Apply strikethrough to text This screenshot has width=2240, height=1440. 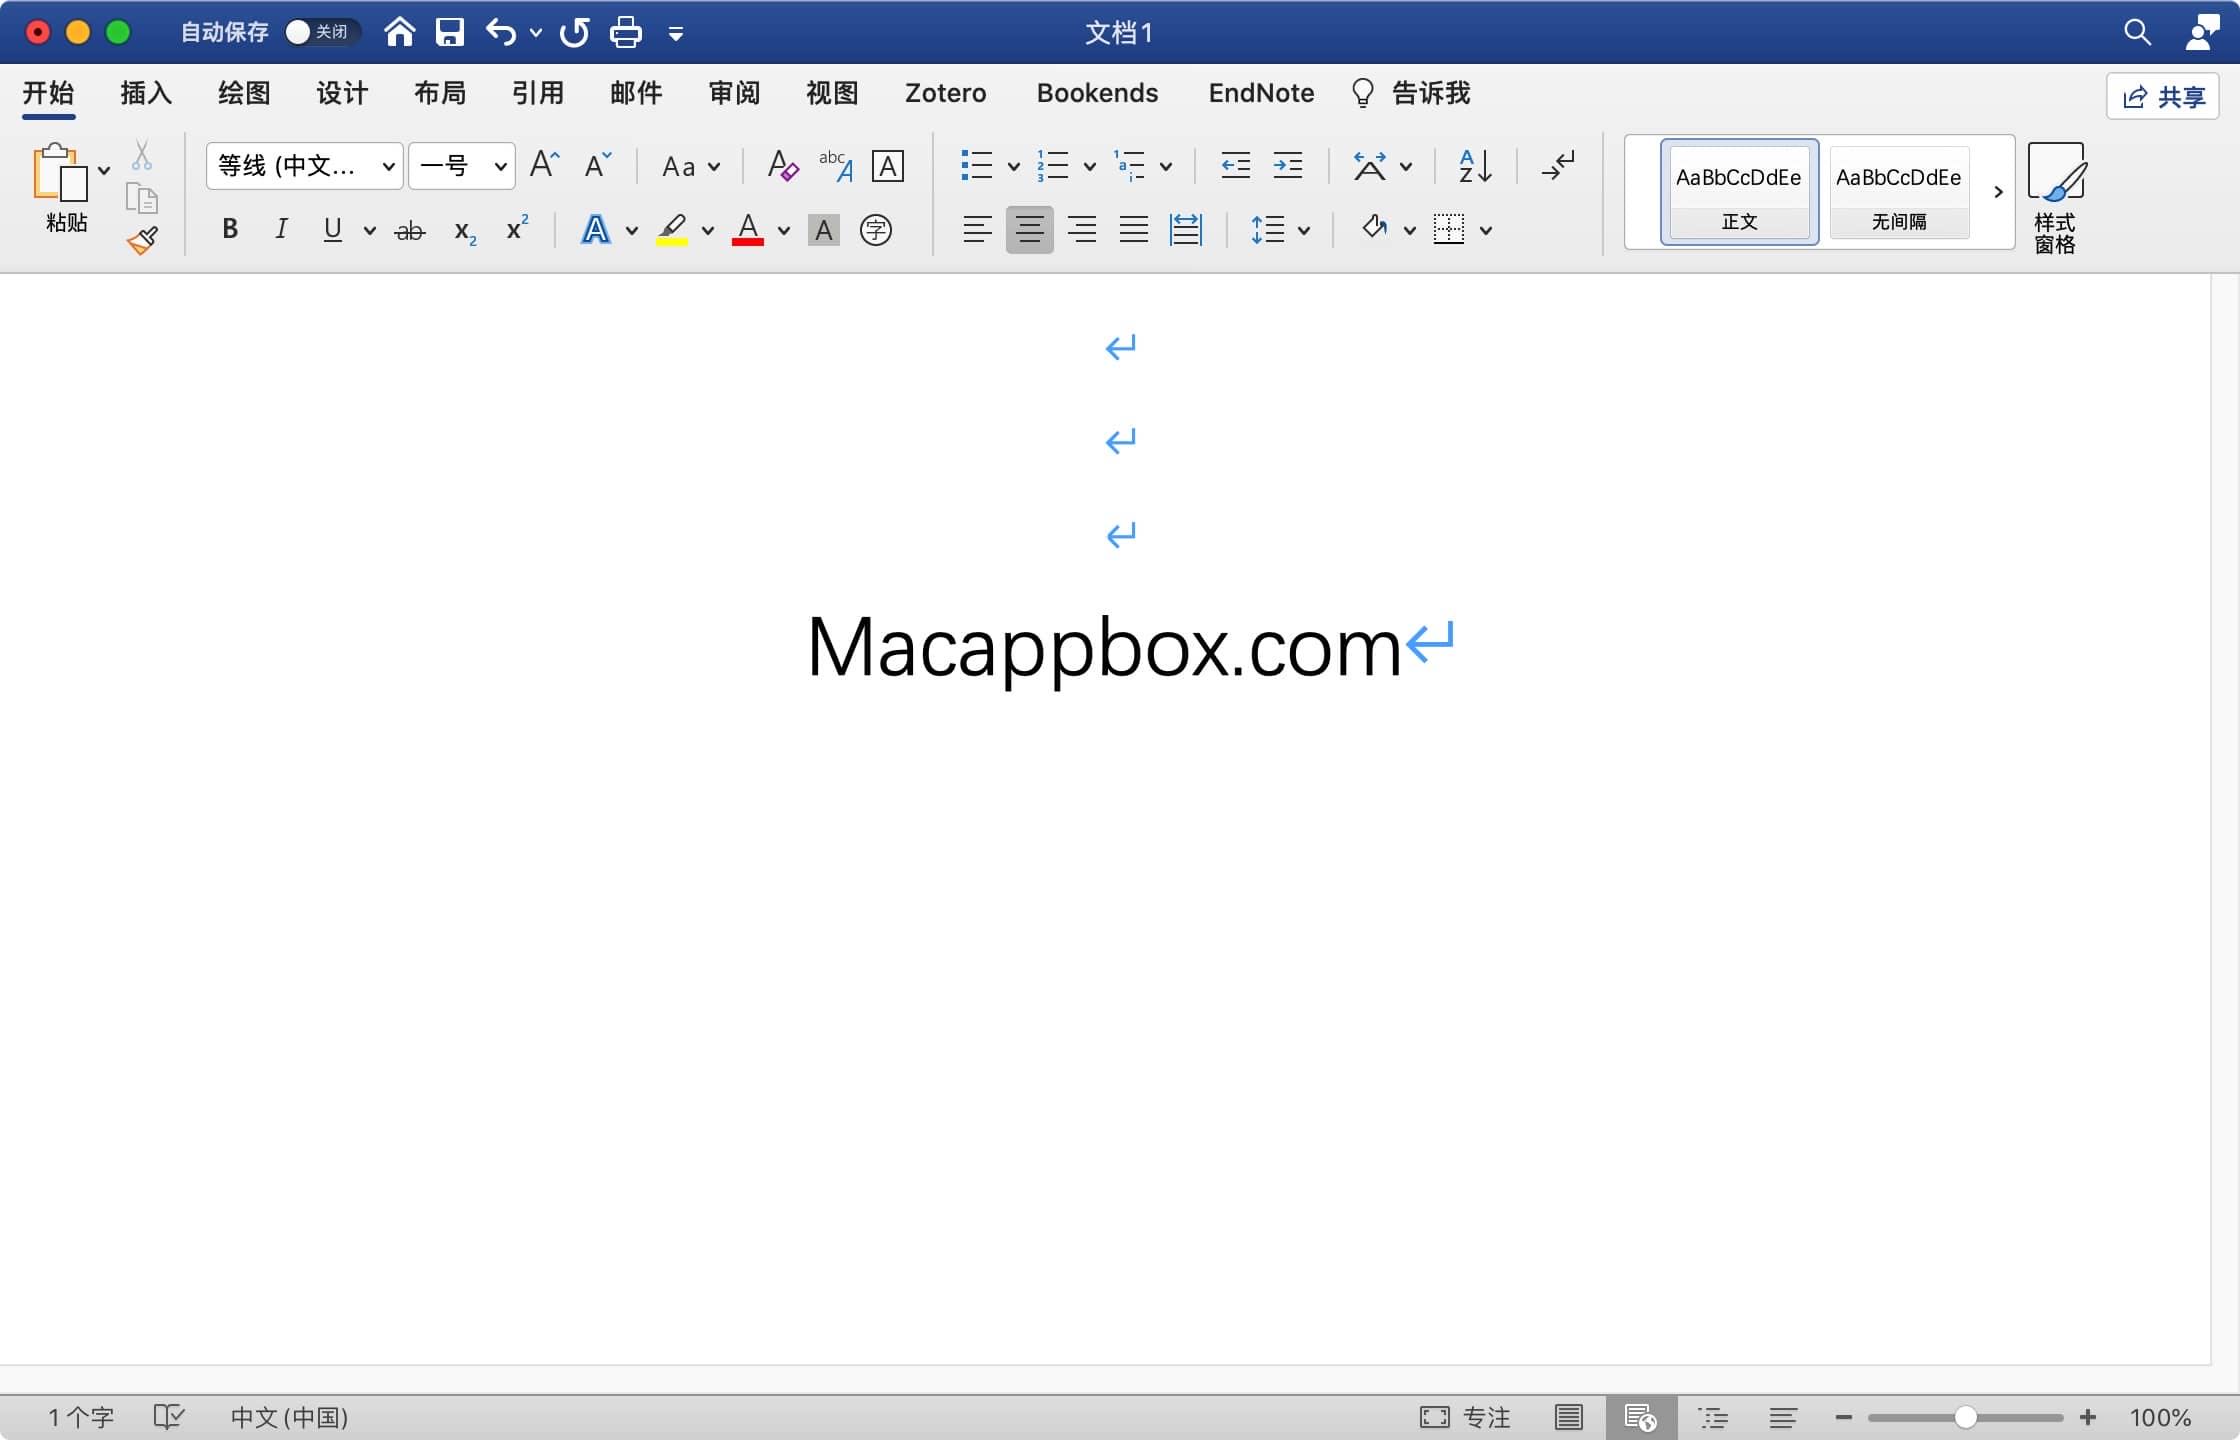pos(409,229)
